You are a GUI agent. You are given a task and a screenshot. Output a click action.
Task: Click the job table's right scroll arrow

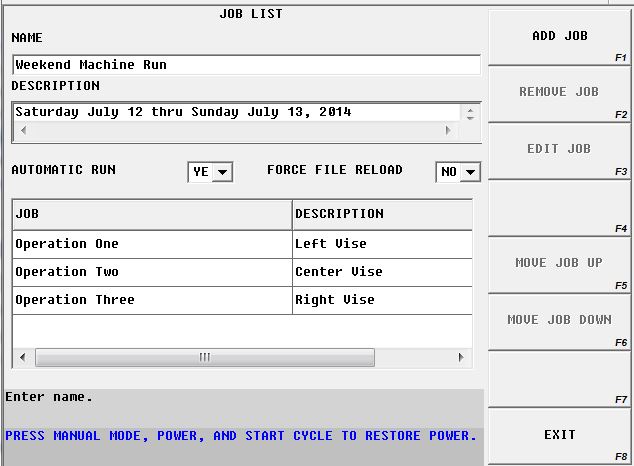[461, 357]
